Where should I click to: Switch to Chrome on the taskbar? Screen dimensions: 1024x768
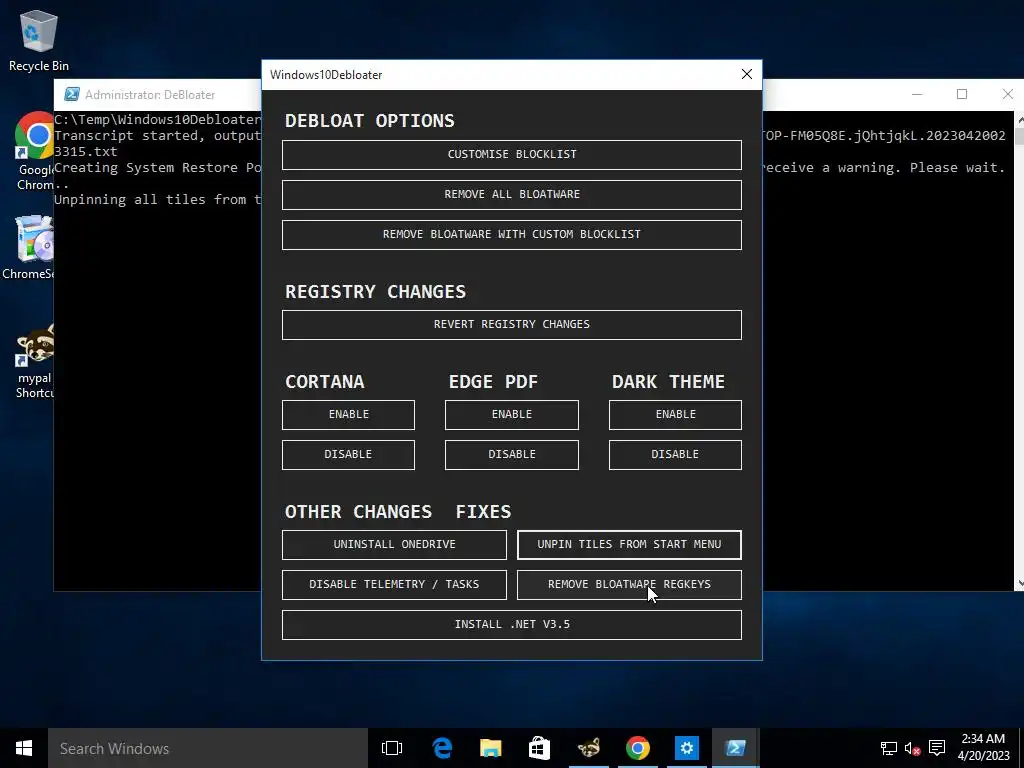[x=637, y=748]
